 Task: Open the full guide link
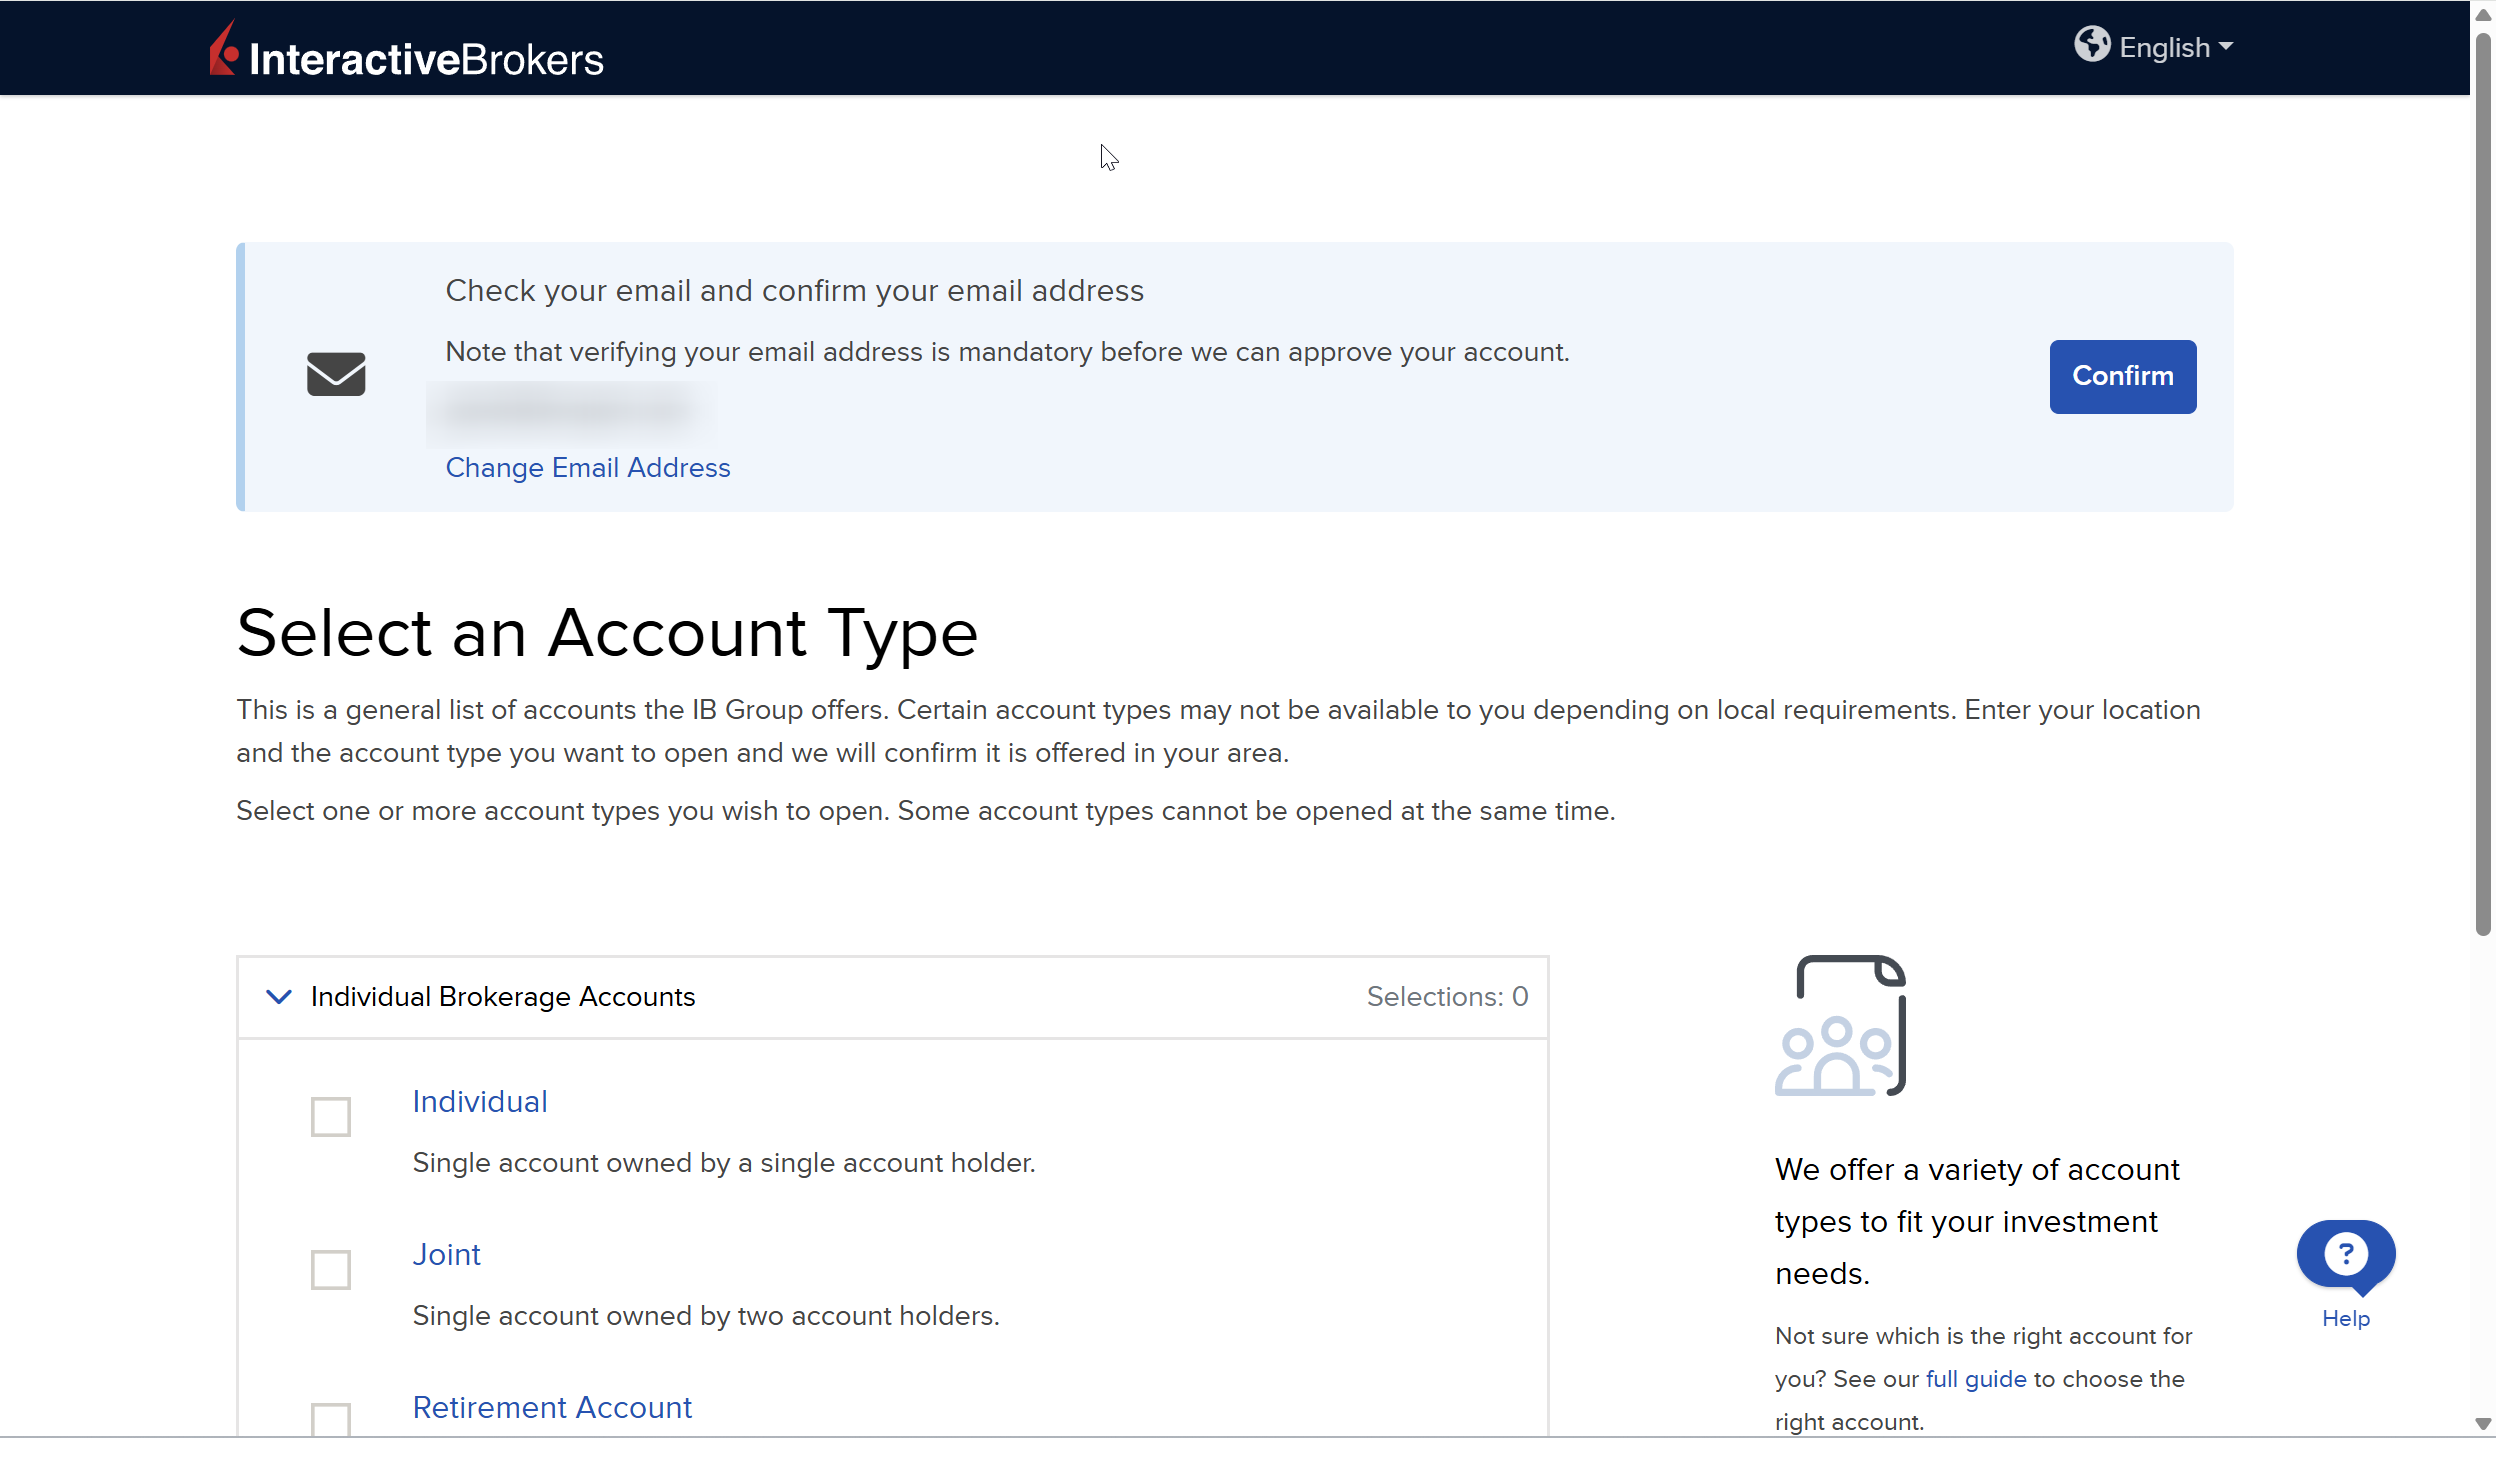click(x=1975, y=1379)
